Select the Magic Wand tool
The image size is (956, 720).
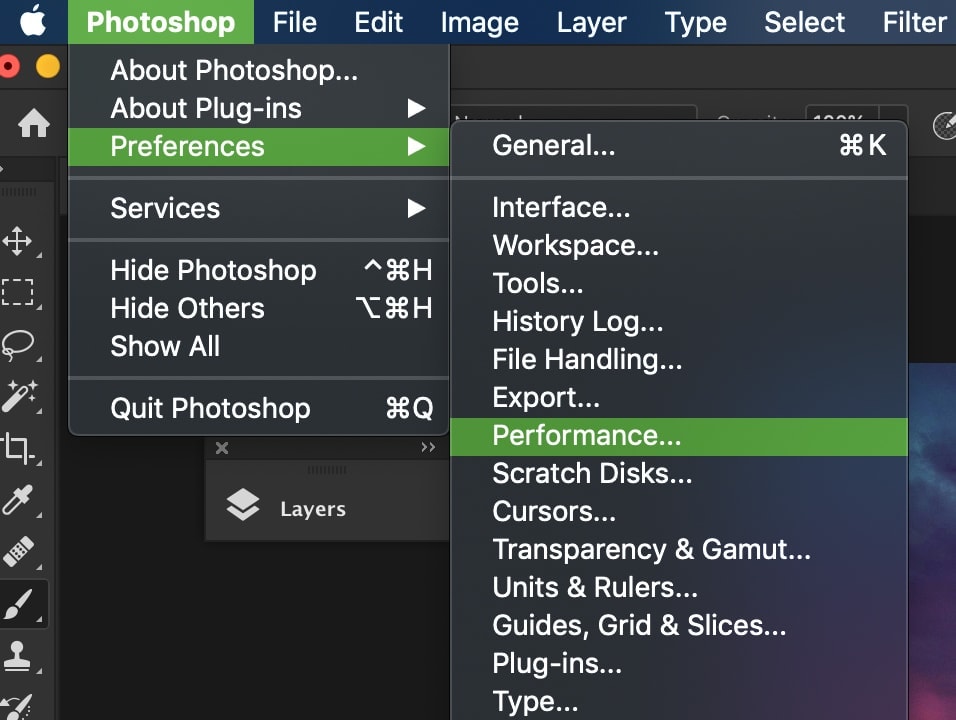coord(19,396)
